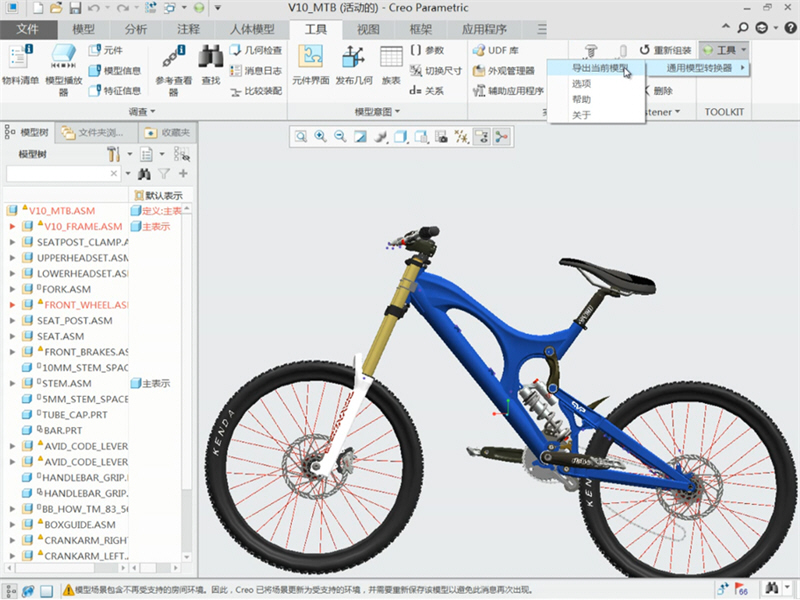This screenshot has height=600, width=800.
Task: Open the d= 关系 relations editor
Action: (x=427, y=91)
